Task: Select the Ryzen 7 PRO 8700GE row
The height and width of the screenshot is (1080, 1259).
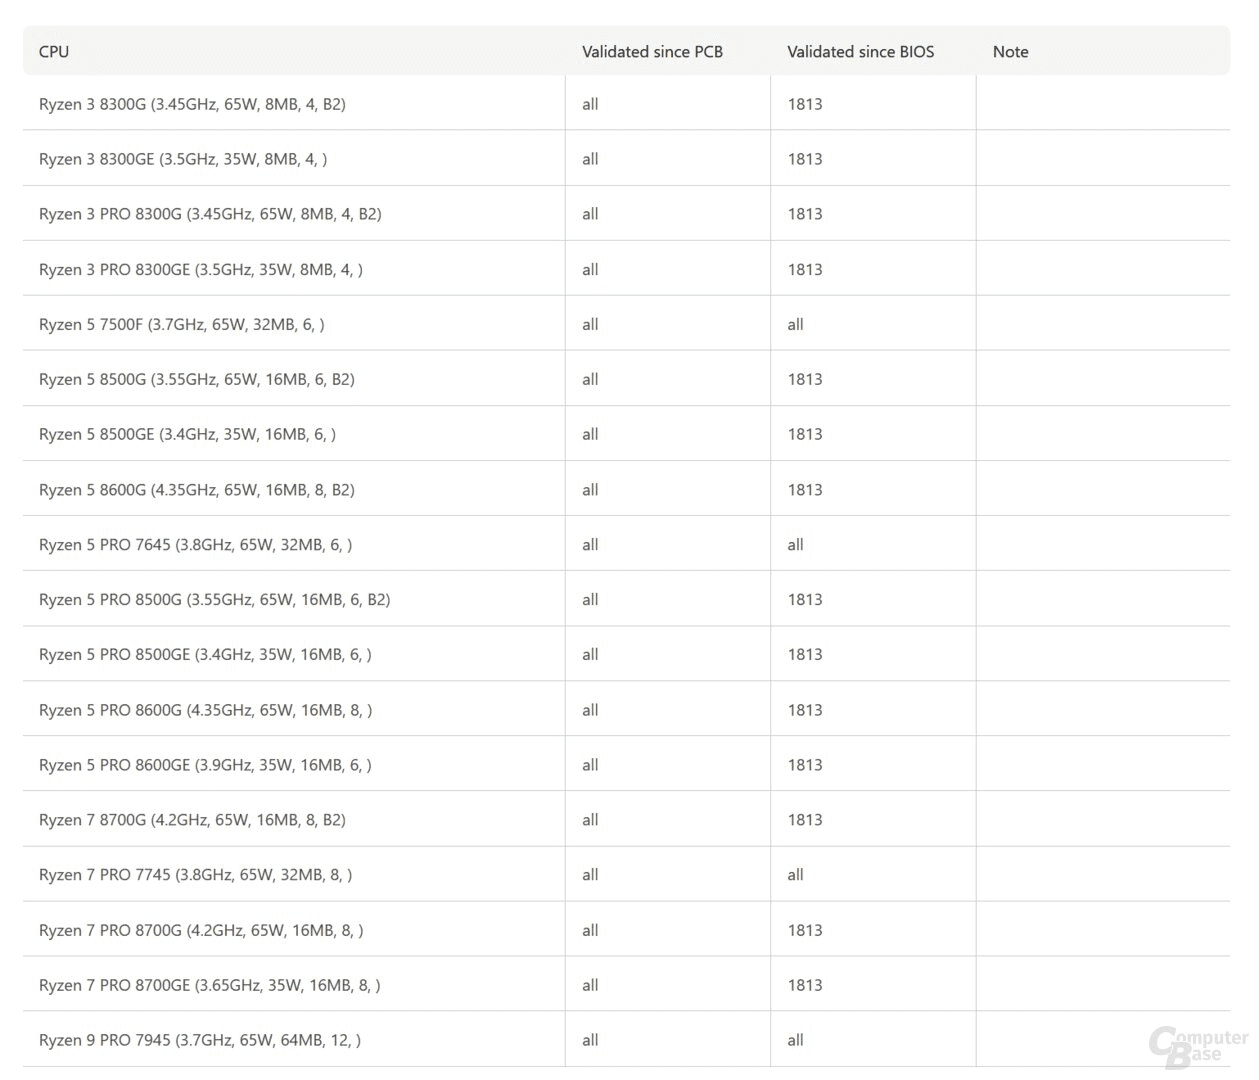Action: [x=209, y=985]
